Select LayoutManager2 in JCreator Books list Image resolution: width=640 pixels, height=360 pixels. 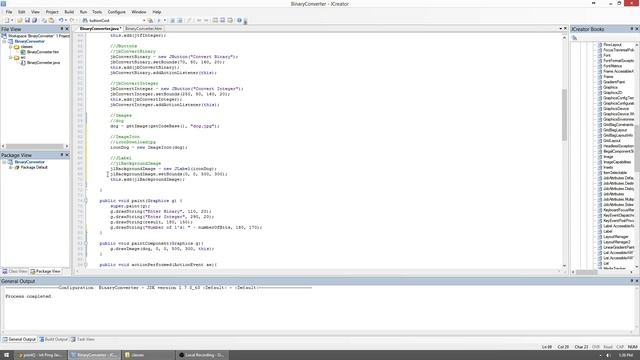pos(616,242)
